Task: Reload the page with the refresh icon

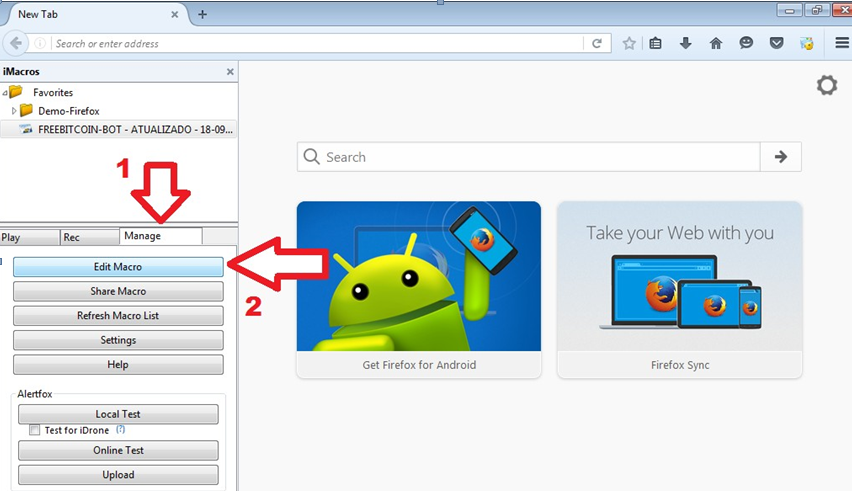Action: 597,43
